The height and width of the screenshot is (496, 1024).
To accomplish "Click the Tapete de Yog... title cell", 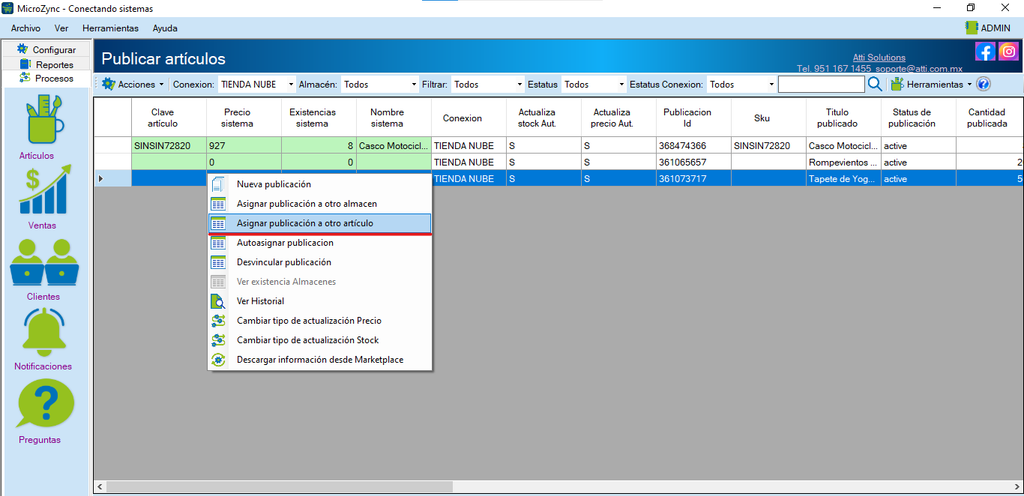I will click(844, 178).
